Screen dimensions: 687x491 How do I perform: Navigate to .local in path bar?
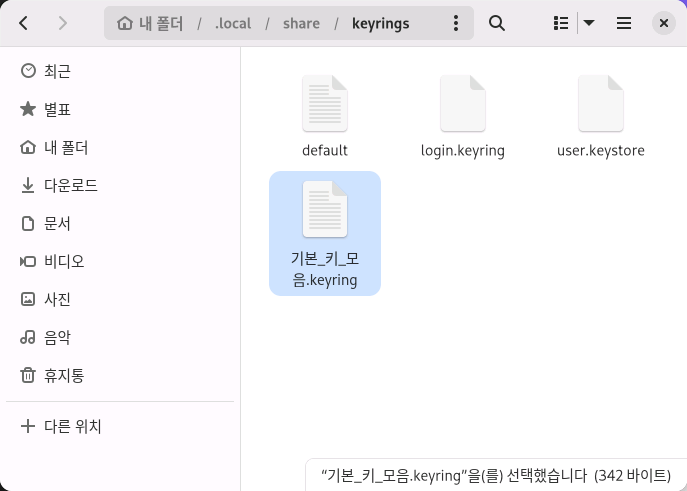click(x=233, y=23)
